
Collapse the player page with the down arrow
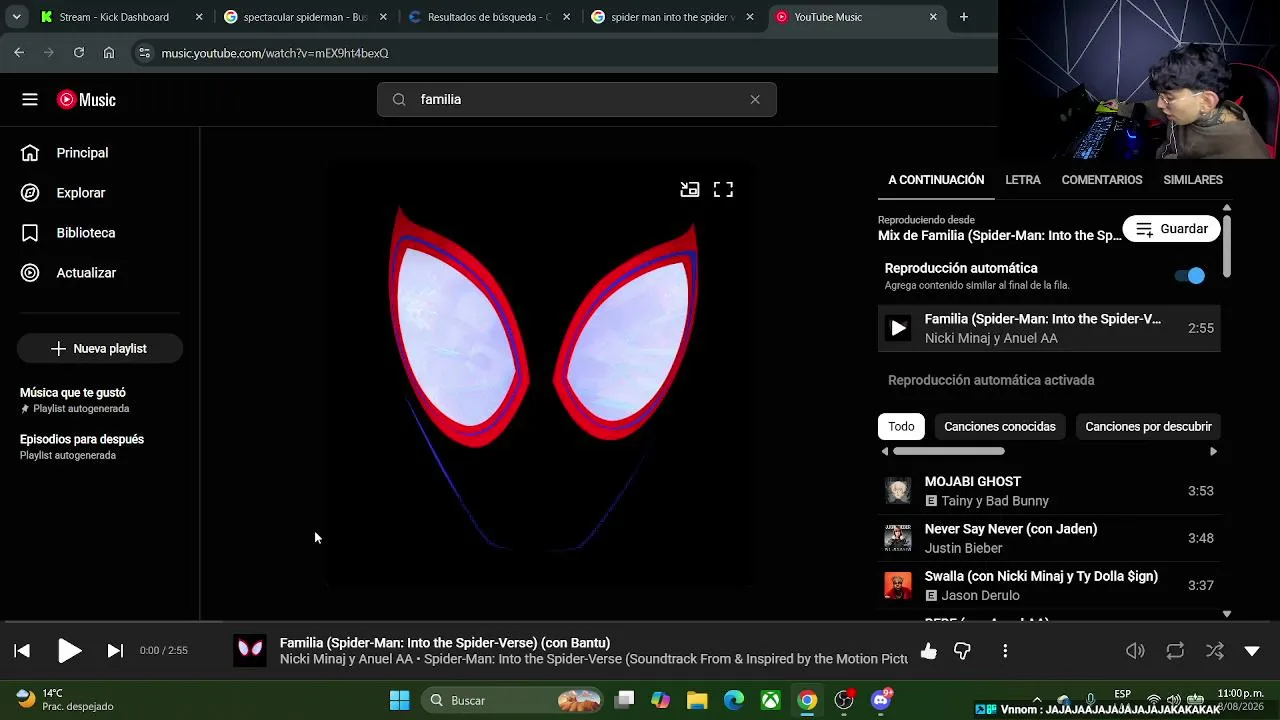1252,651
